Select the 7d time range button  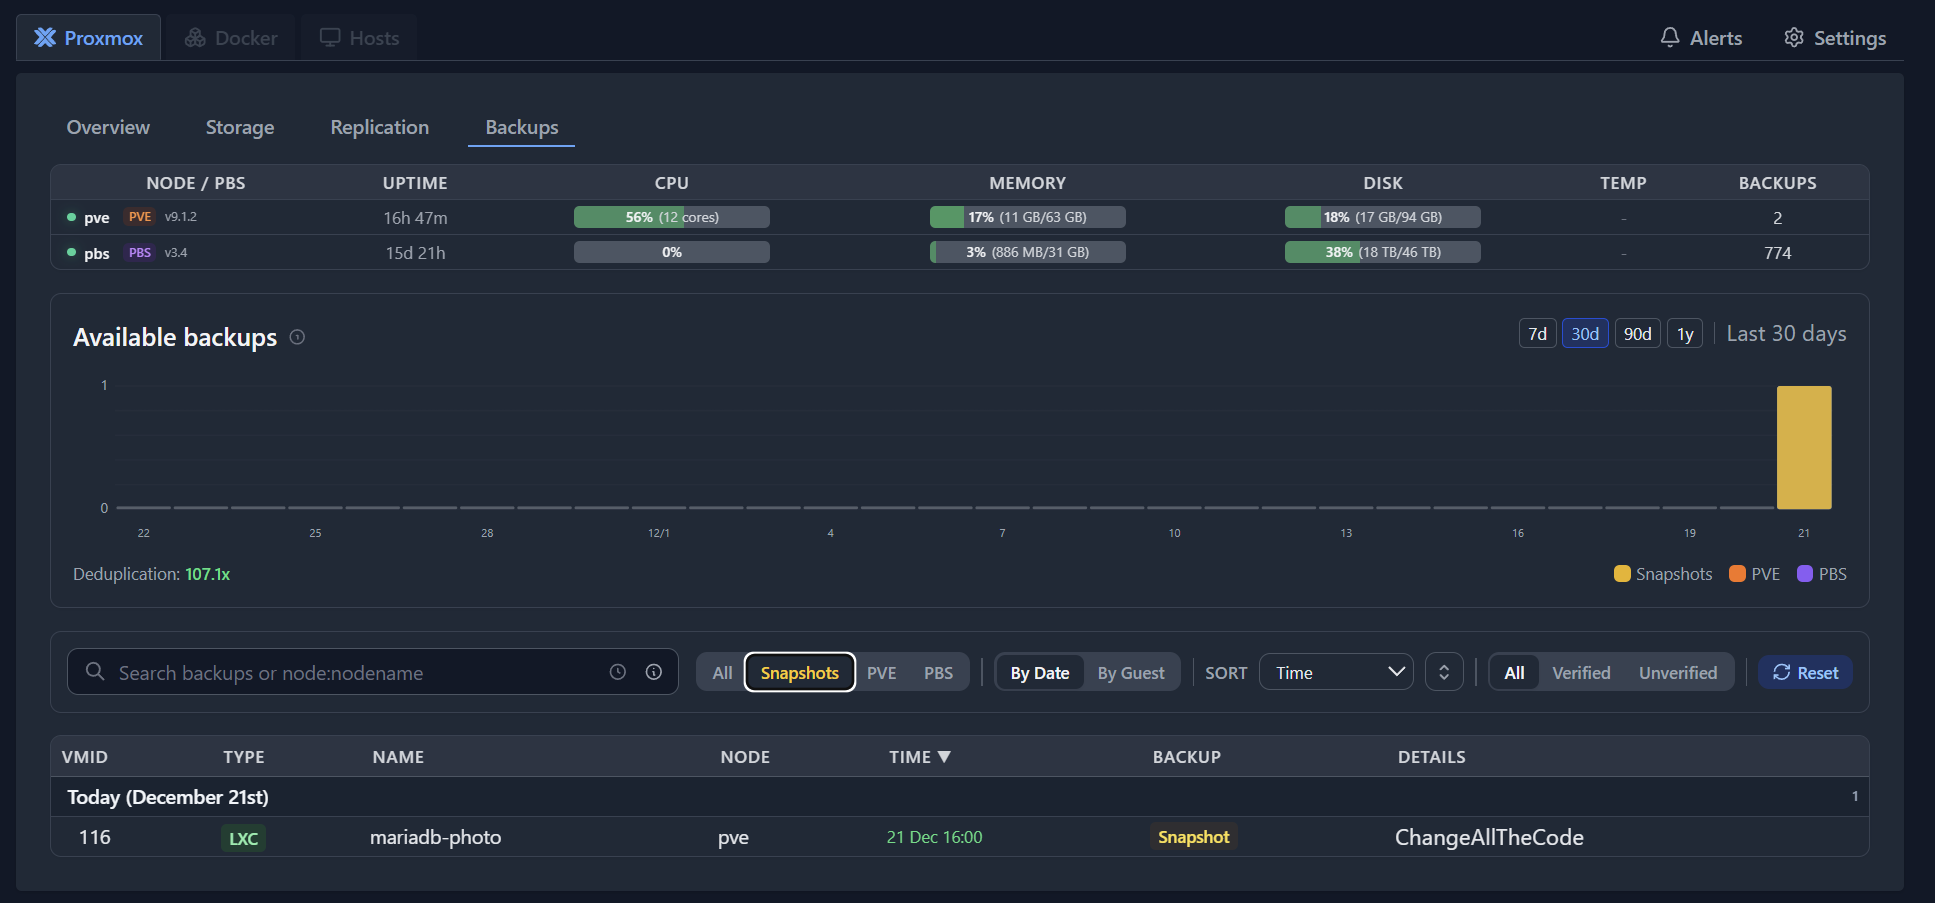1537,334
